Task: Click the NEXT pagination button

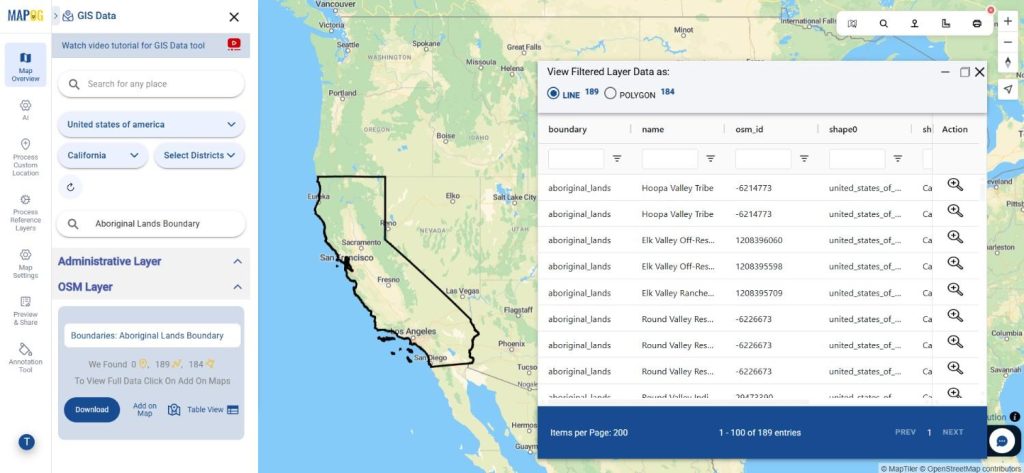Action: pyautogui.click(x=953, y=432)
